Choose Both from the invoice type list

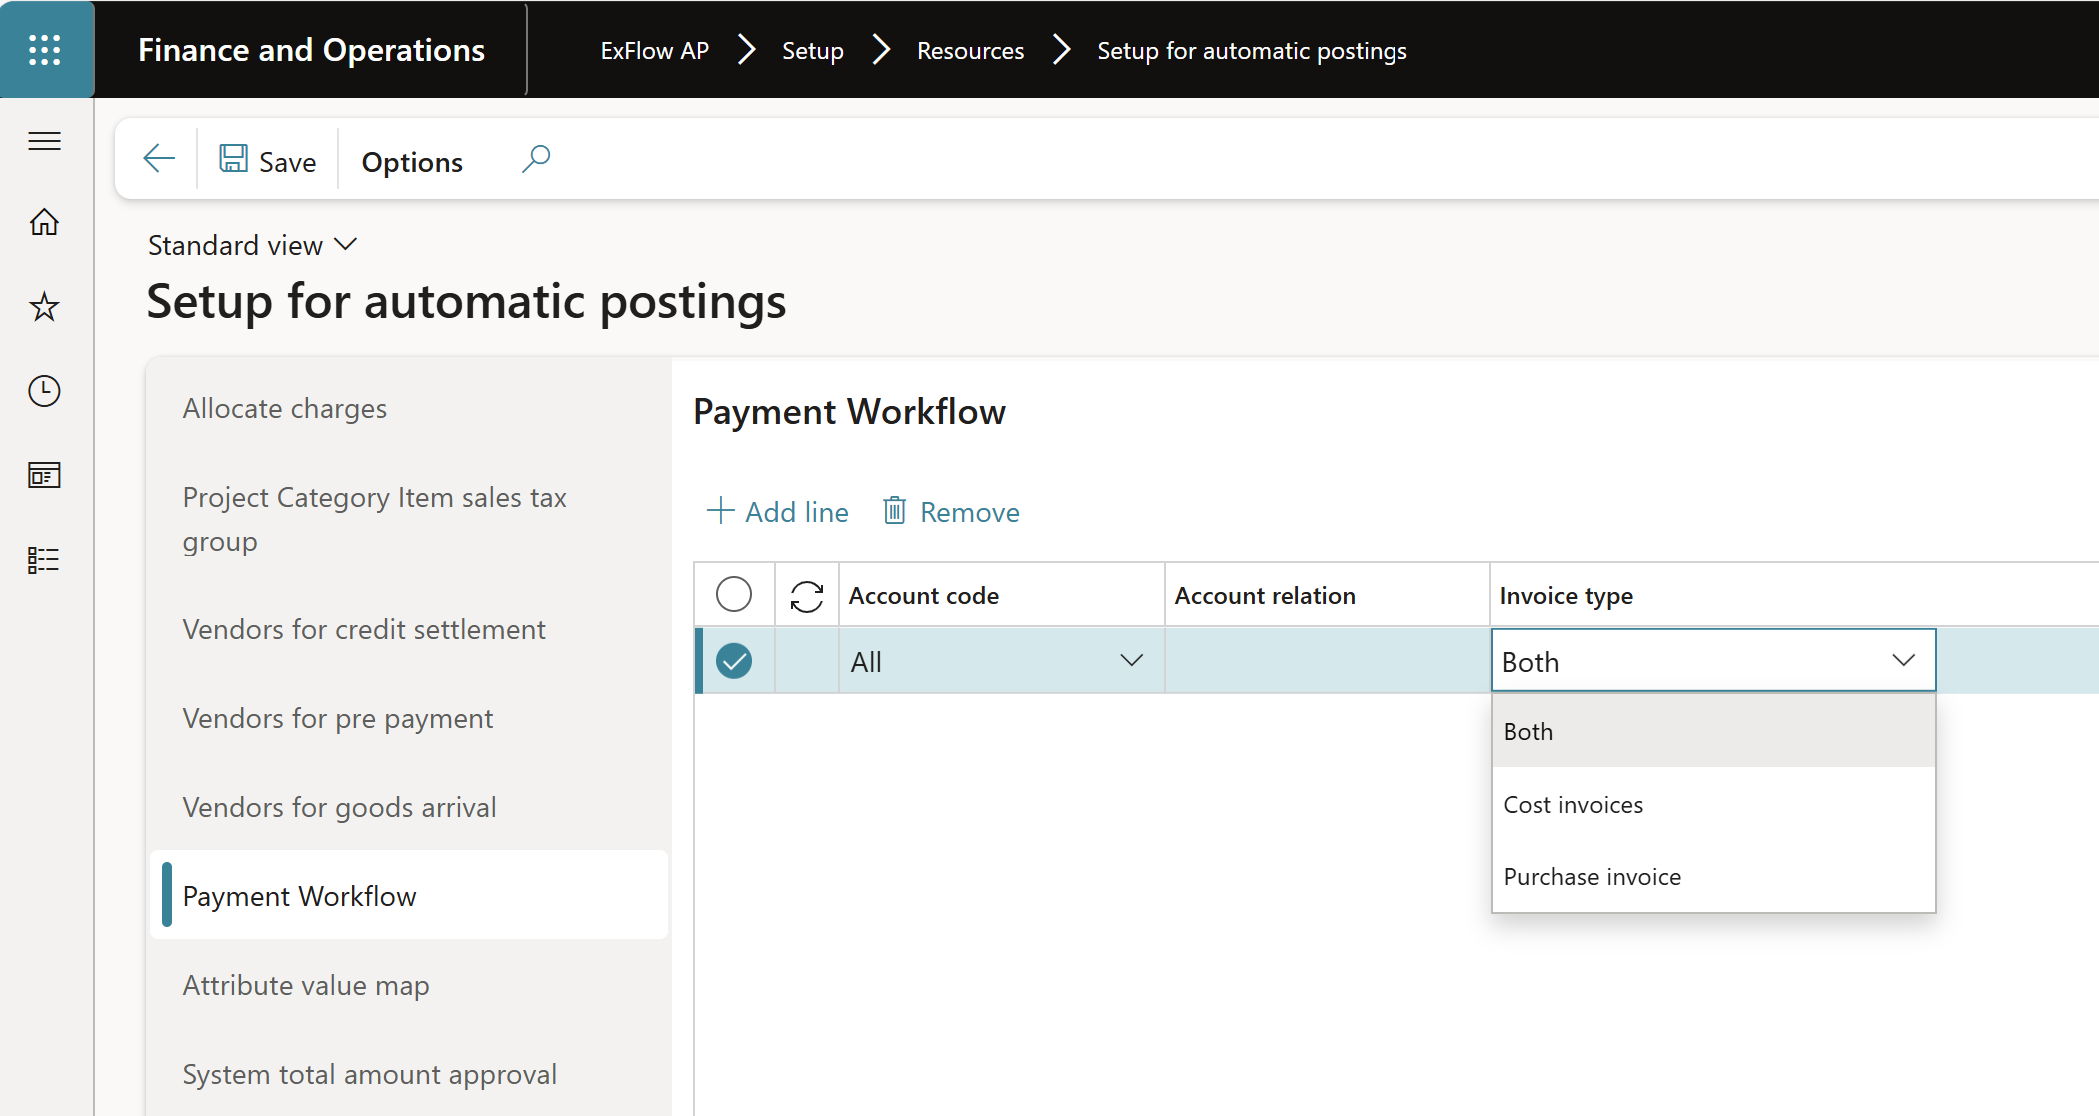click(1713, 731)
